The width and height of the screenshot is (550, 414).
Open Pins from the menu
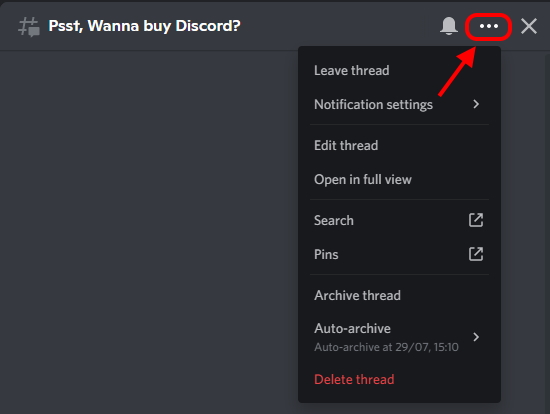pyautogui.click(x=399, y=254)
